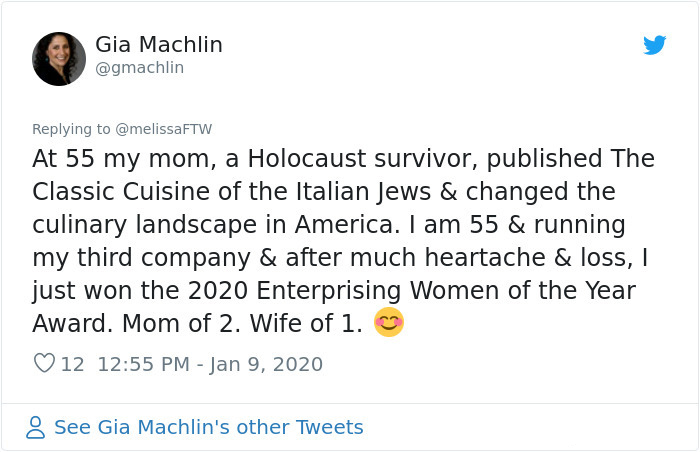
Task: Open the @gmachlin handle
Action: (139, 68)
